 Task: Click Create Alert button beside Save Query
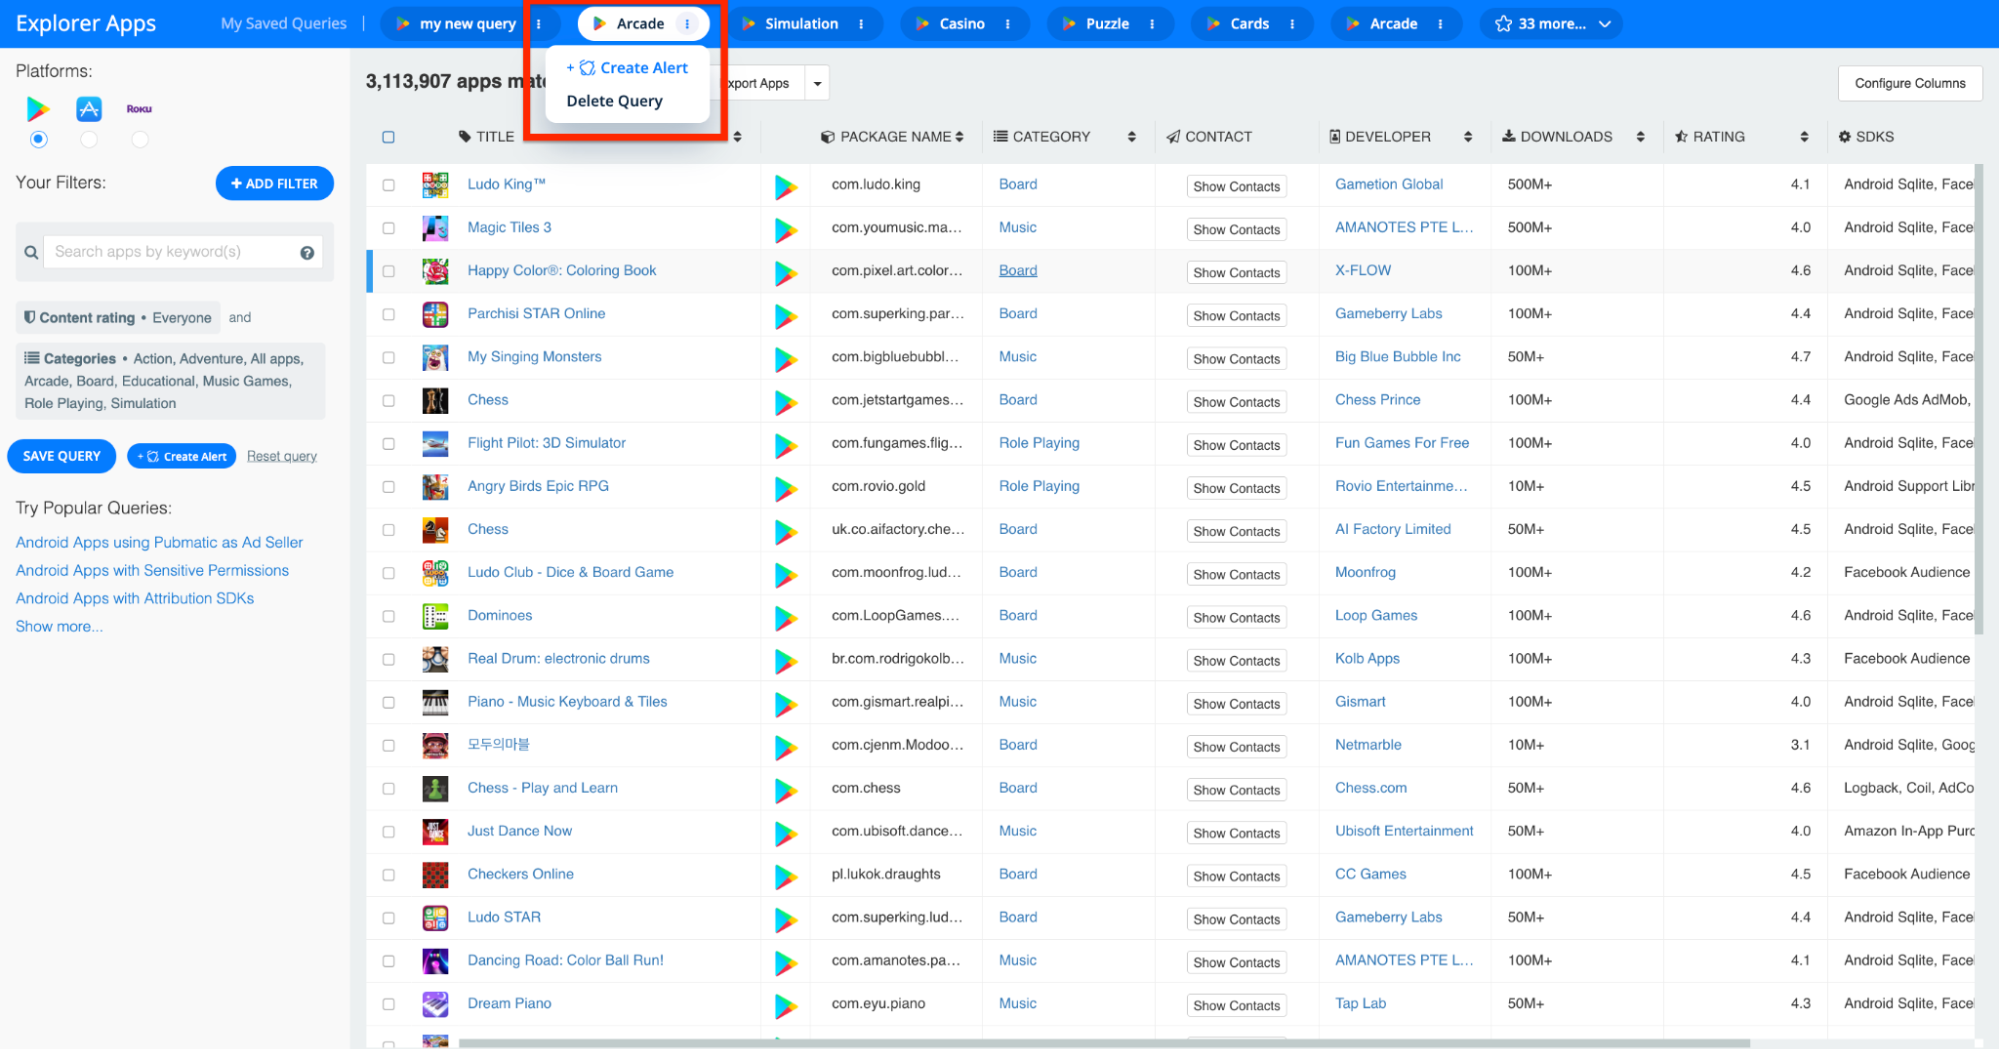point(182,457)
